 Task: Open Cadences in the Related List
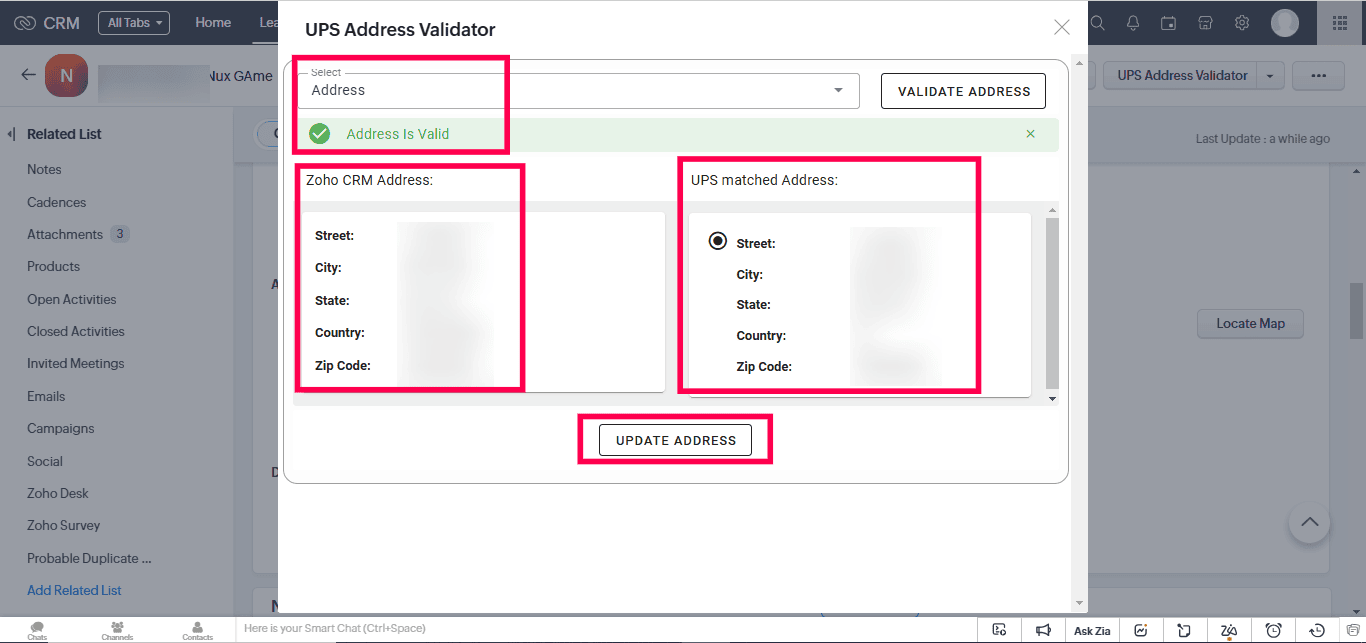click(x=56, y=202)
